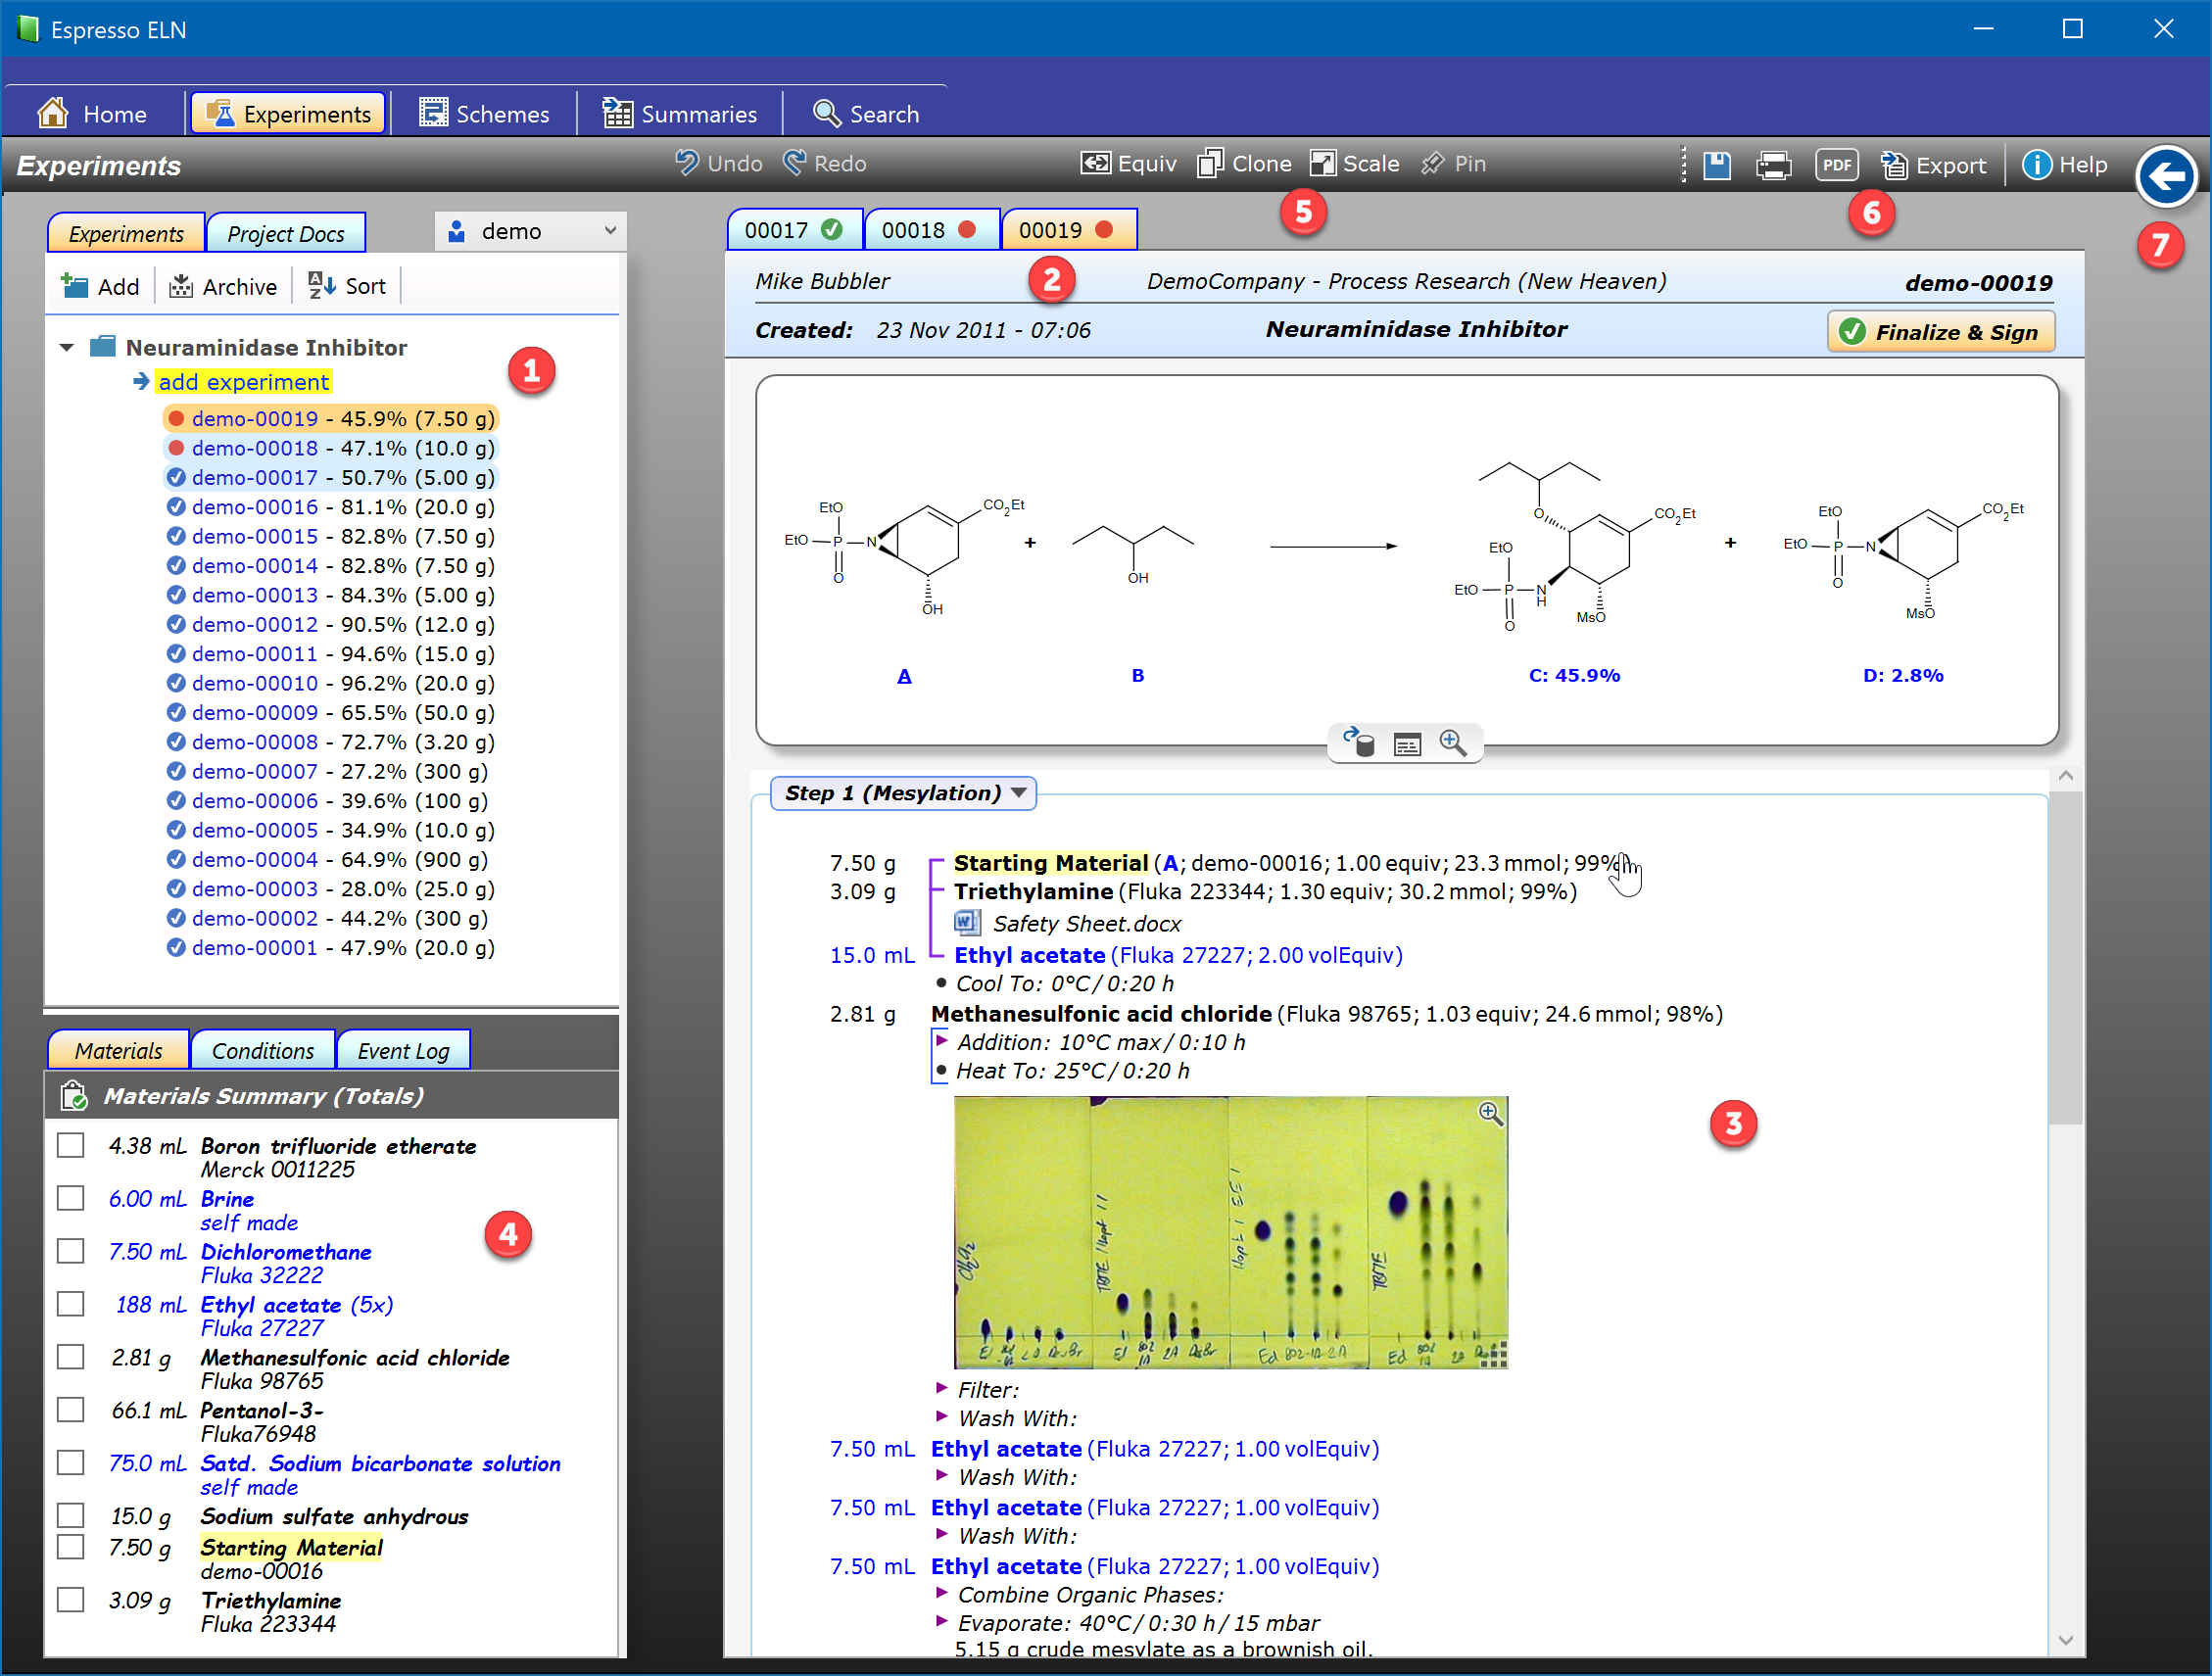The height and width of the screenshot is (1676, 2212).
Task: Open the Summaries tab
Action: pyautogui.click(x=680, y=114)
